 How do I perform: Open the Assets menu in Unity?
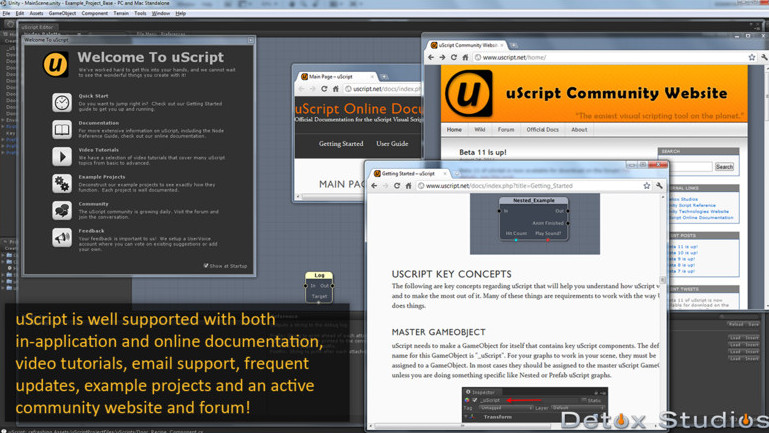pos(36,13)
